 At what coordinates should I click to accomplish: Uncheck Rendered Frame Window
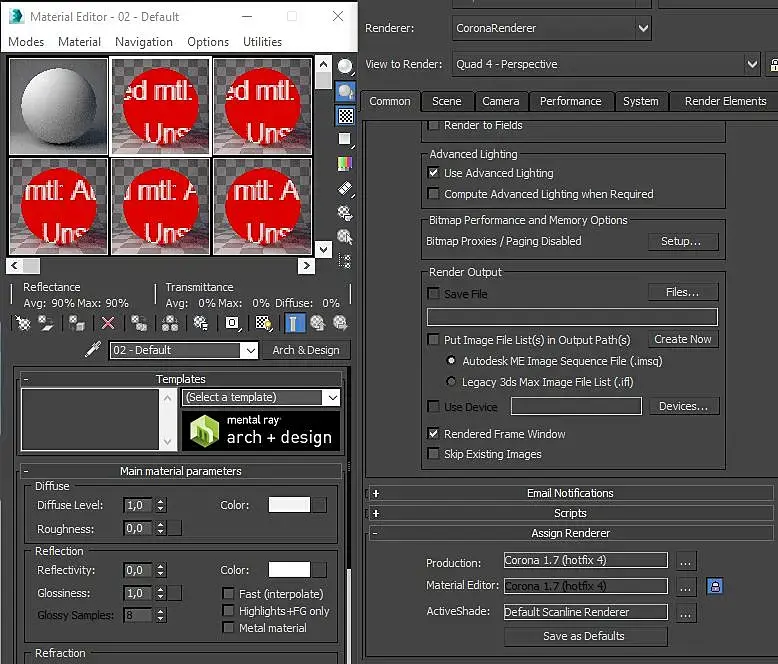coord(434,434)
